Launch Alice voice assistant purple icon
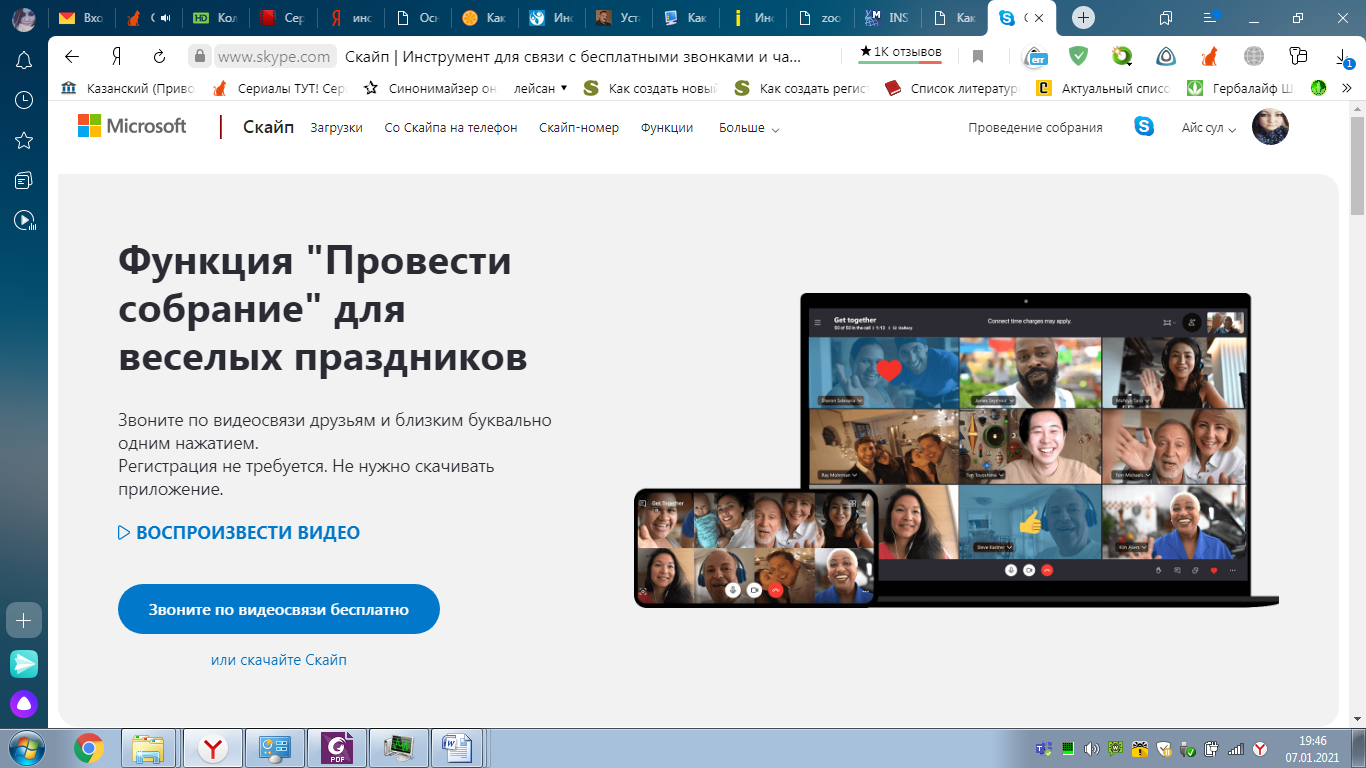 click(x=24, y=704)
